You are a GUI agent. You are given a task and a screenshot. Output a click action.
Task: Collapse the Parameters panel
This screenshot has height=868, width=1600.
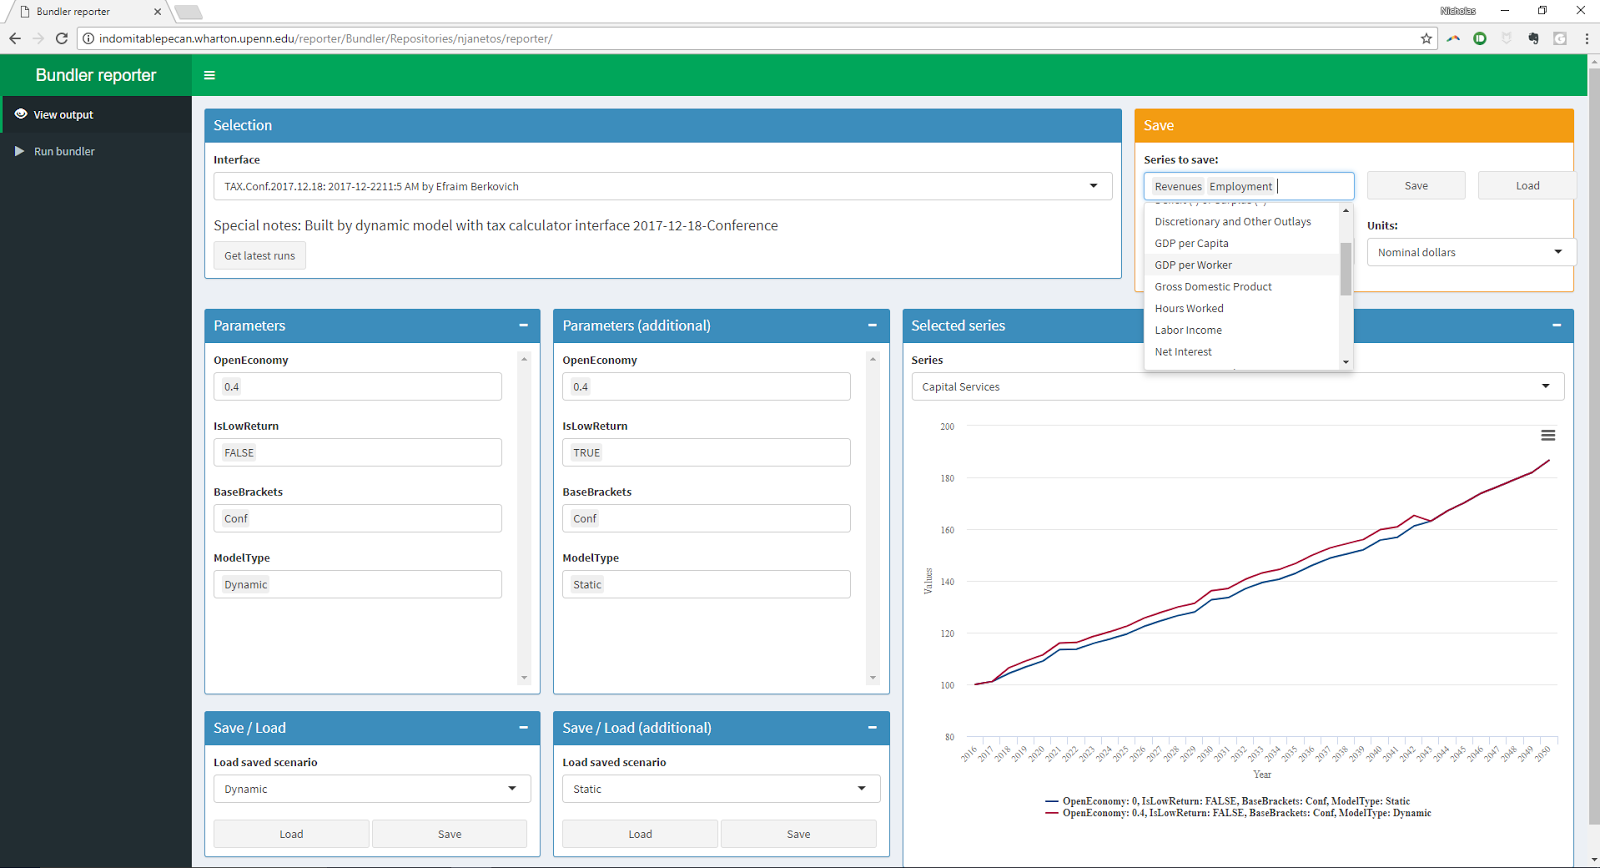click(523, 325)
